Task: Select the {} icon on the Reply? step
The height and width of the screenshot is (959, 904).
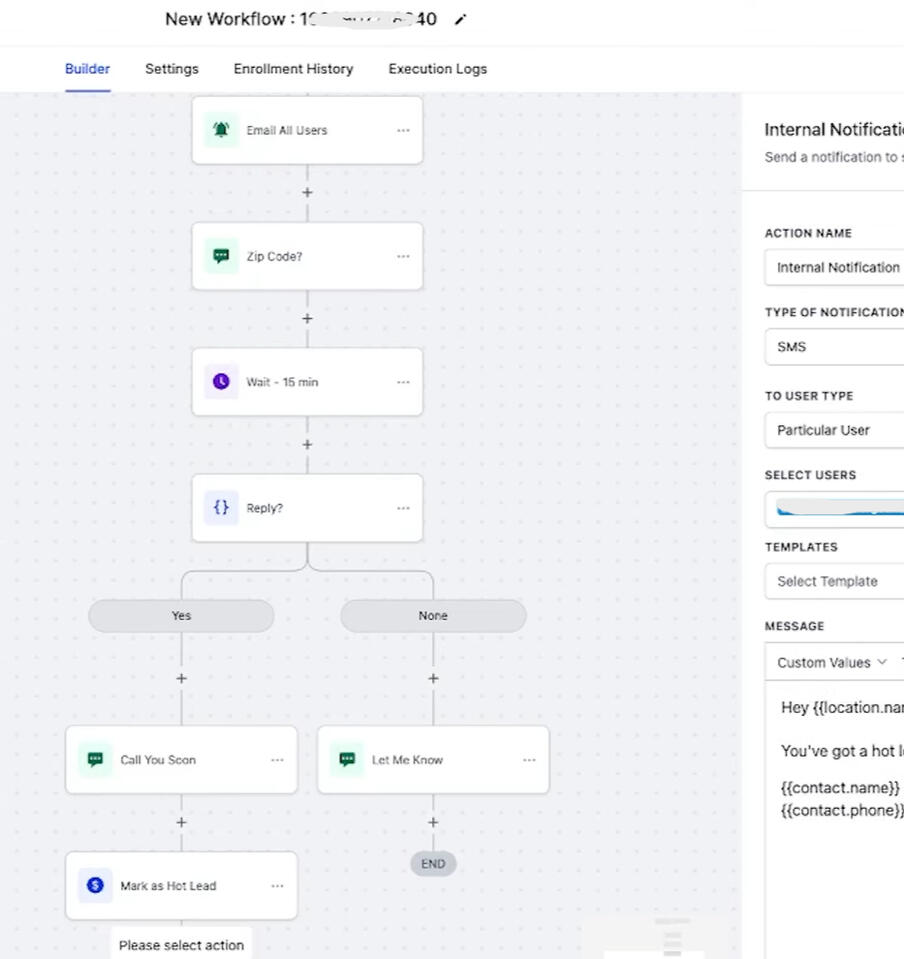Action: (x=221, y=507)
